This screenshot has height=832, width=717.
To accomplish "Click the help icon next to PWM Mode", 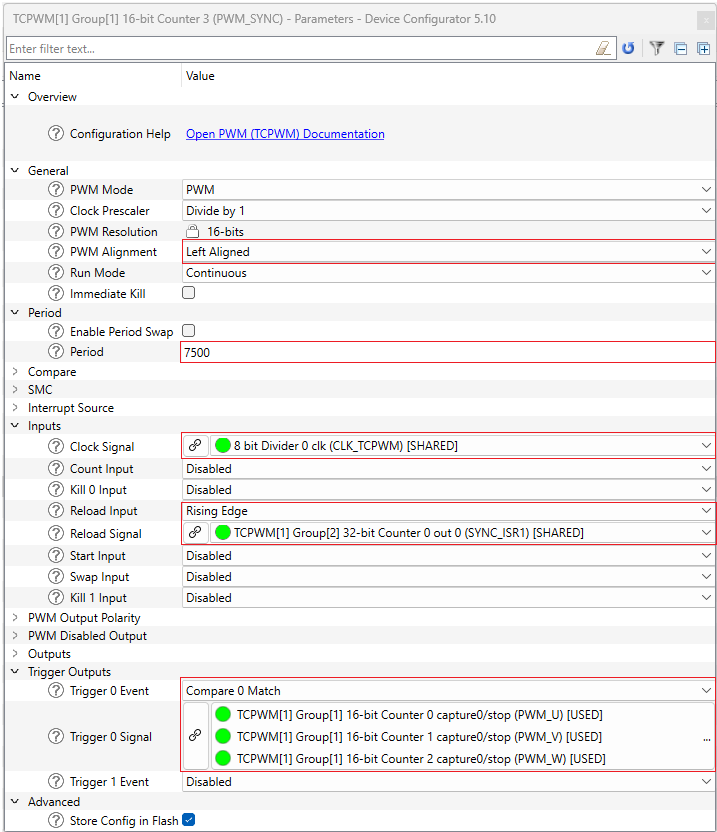I will [56, 190].
